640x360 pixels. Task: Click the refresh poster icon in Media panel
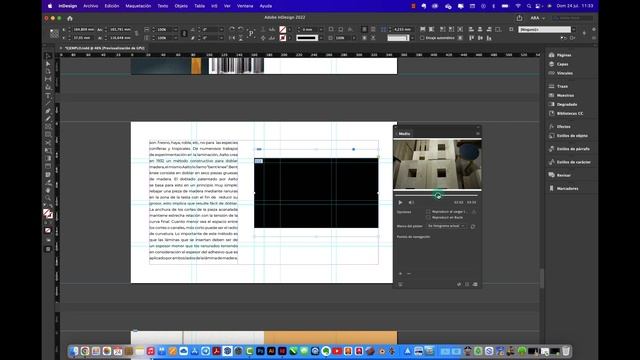click(x=473, y=227)
